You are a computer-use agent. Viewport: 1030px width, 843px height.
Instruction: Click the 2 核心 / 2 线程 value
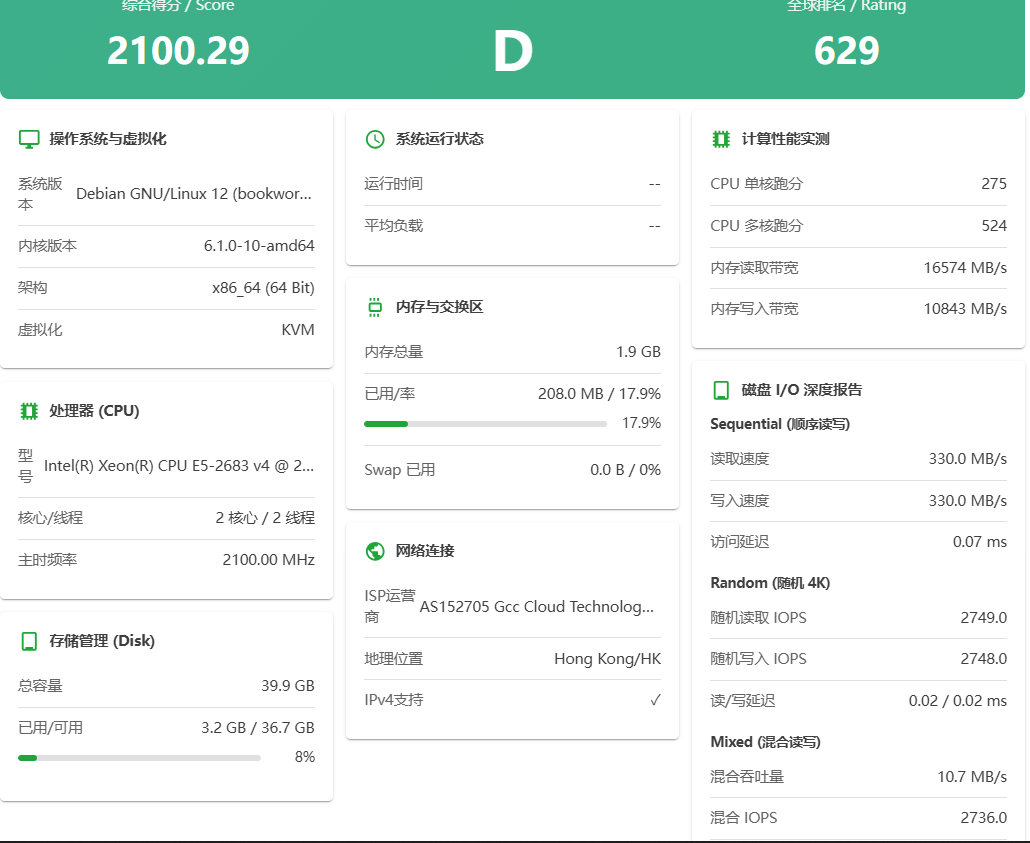pyautogui.click(x=265, y=518)
